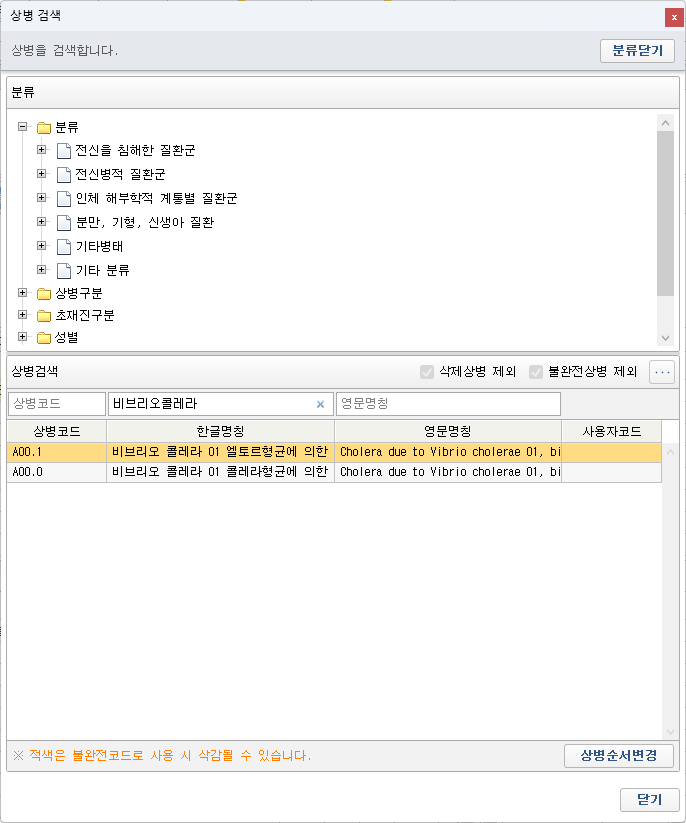Expand the 전신을 침해한 질환군 tree node
Screen dimensions: 686x823
pos(41,150)
